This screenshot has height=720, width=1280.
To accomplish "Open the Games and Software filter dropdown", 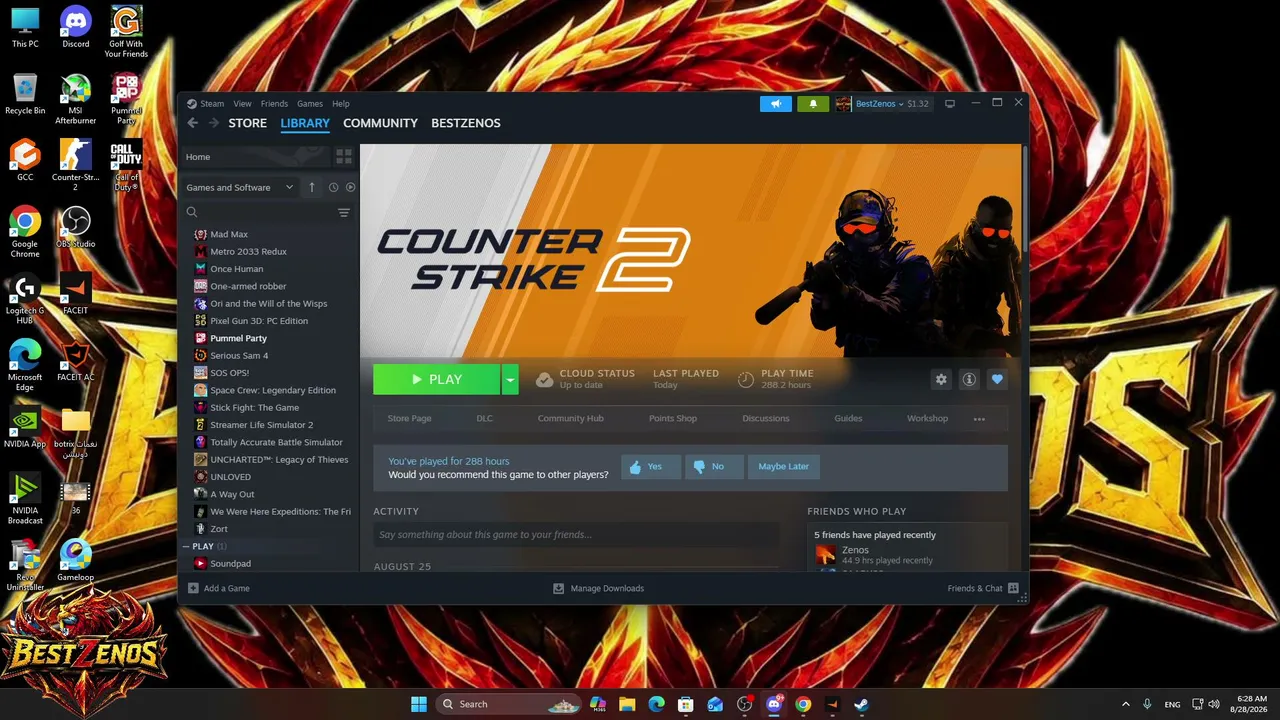I will click(x=240, y=187).
